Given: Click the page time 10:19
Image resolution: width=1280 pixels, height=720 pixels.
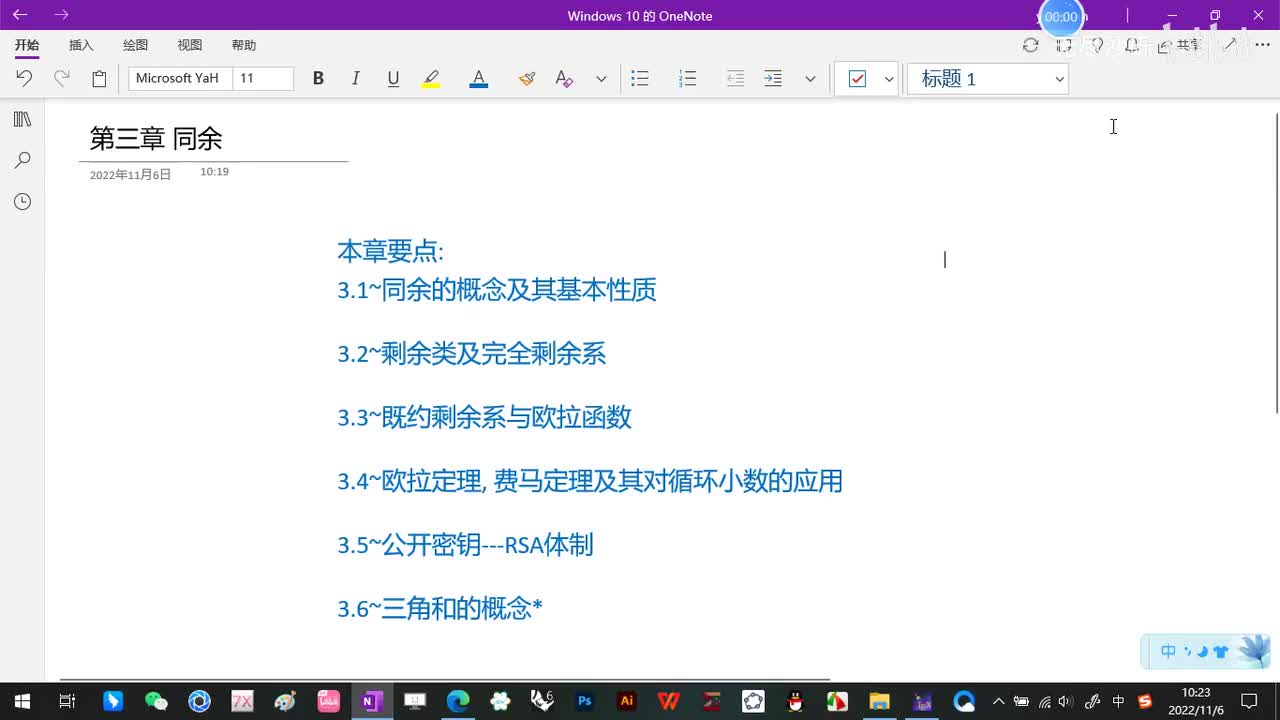Looking at the screenshot, I should [x=214, y=172].
